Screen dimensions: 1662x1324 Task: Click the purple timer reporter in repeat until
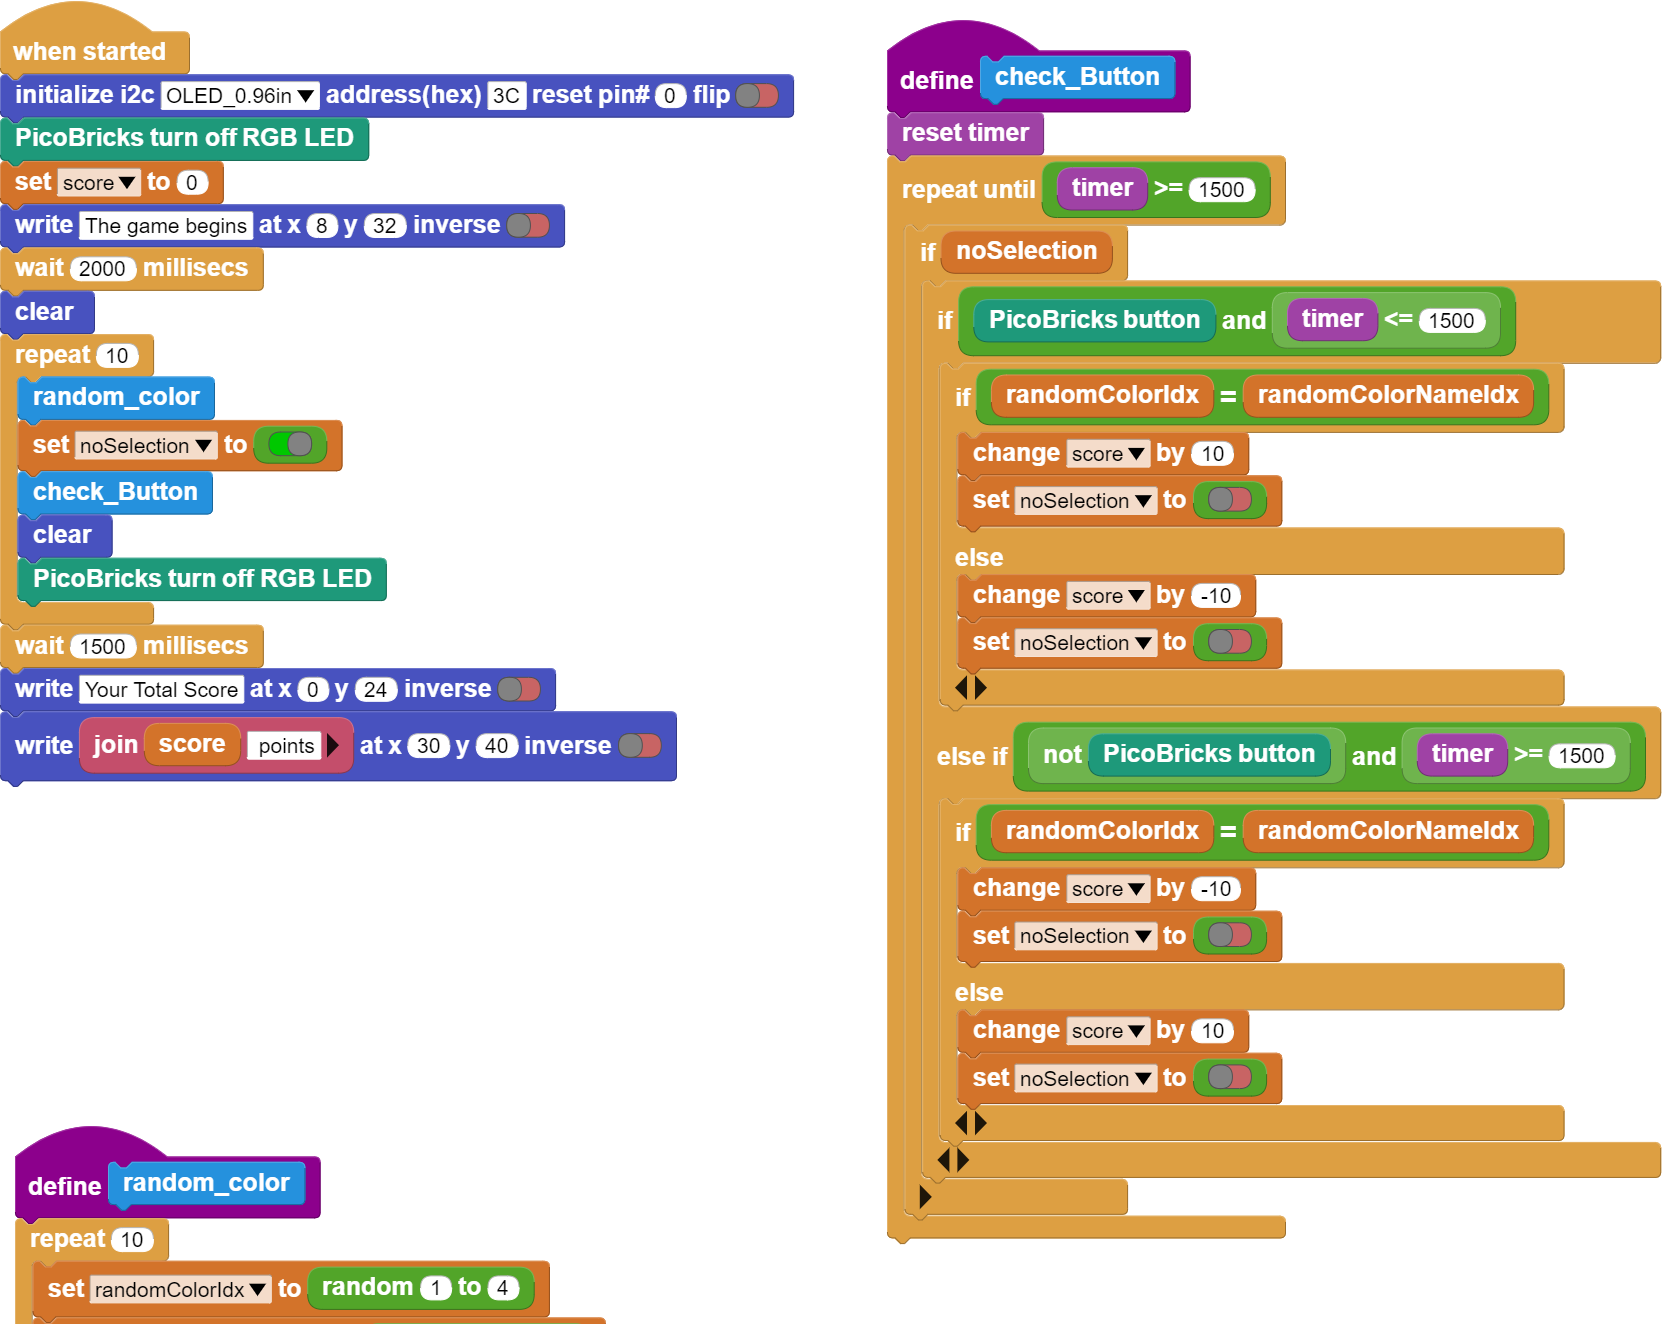[x=1102, y=189]
